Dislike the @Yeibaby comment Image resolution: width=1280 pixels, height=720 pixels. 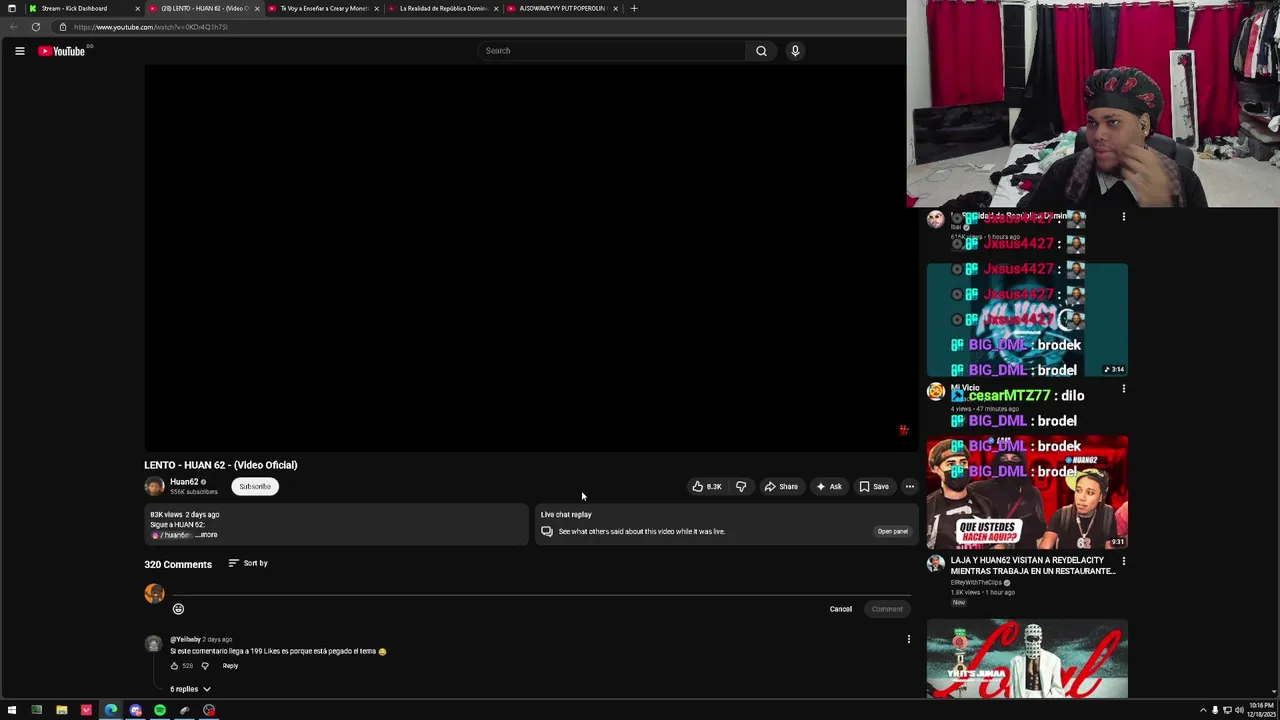point(205,666)
